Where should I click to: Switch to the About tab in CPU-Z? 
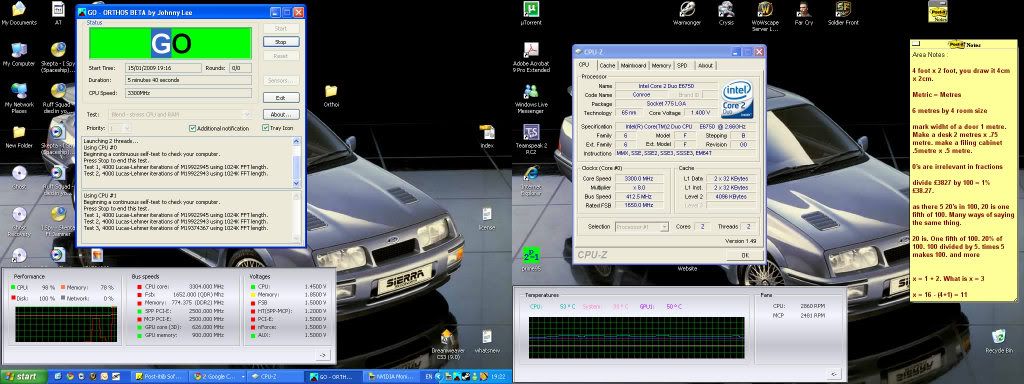(705, 65)
